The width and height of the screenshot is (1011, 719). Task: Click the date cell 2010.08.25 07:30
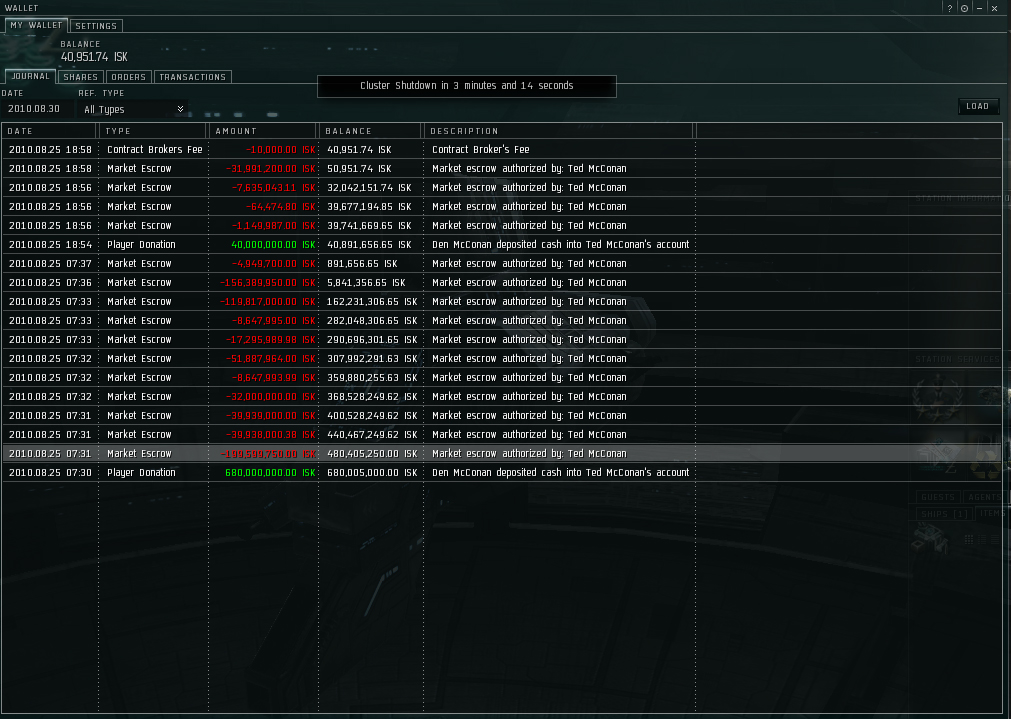pyautogui.click(x=50, y=473)
